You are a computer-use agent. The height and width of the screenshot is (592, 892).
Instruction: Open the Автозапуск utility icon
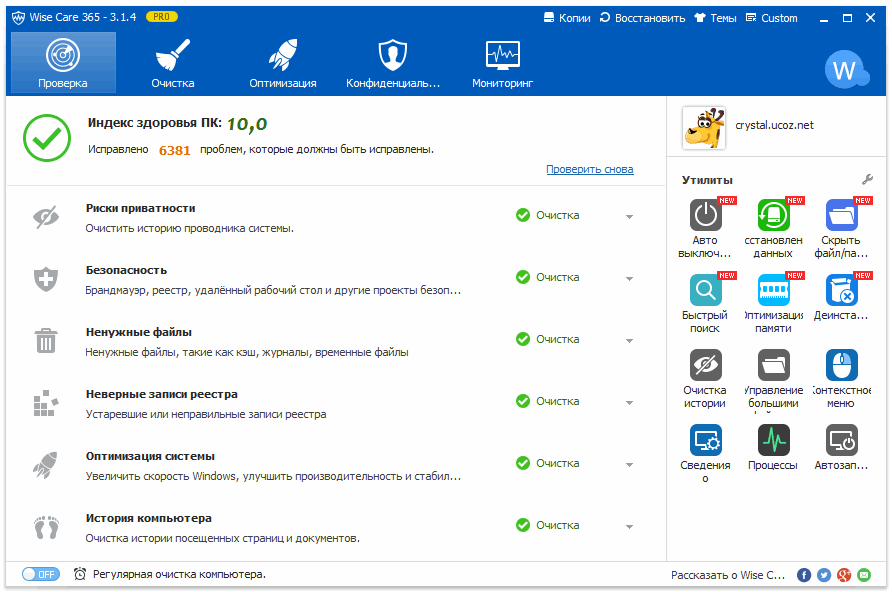pos(841,440)
